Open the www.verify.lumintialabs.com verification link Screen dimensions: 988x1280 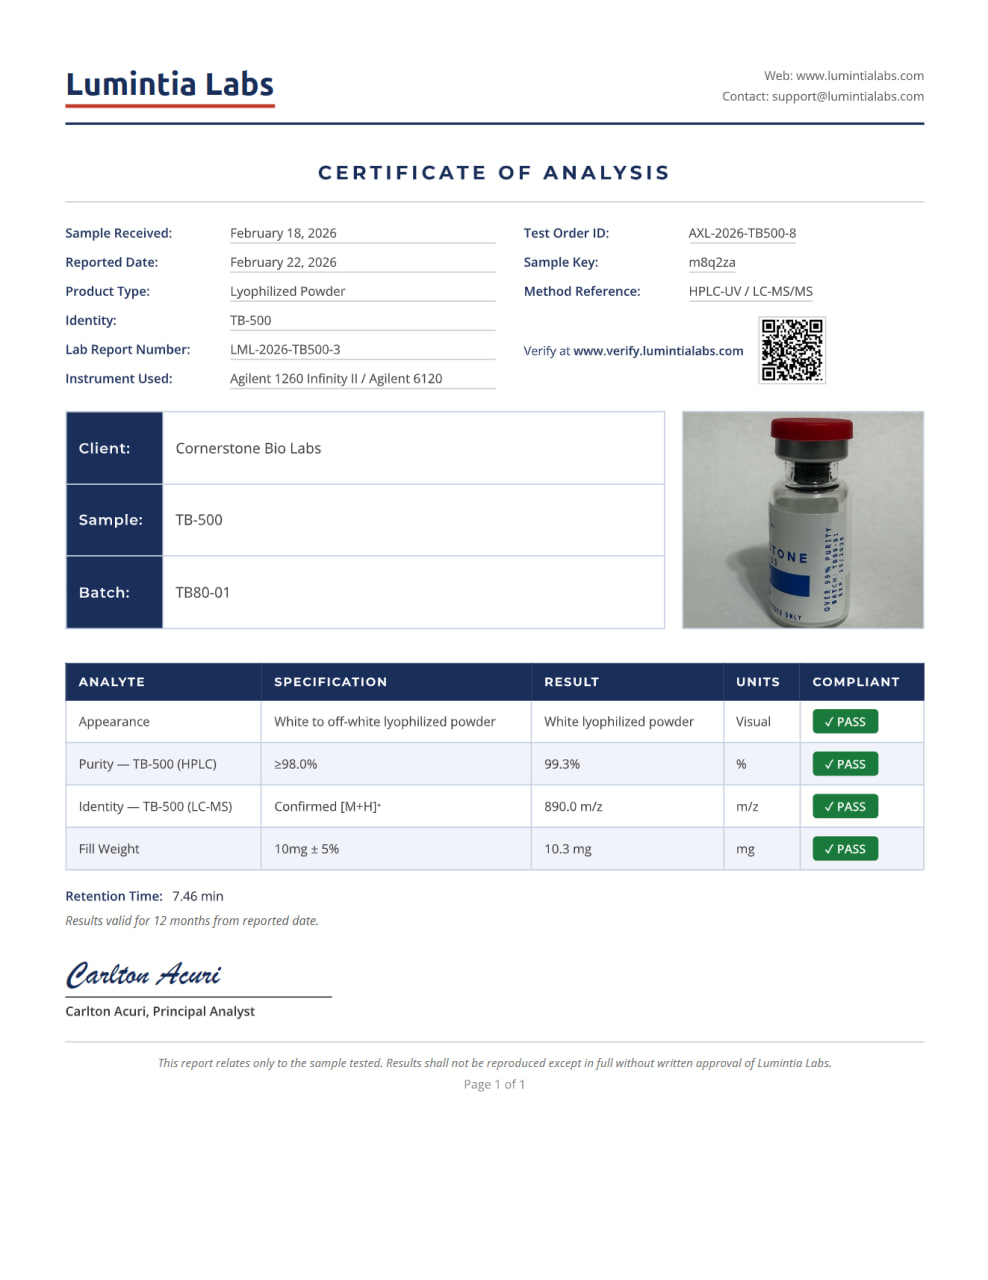click(x=658, y=351)
